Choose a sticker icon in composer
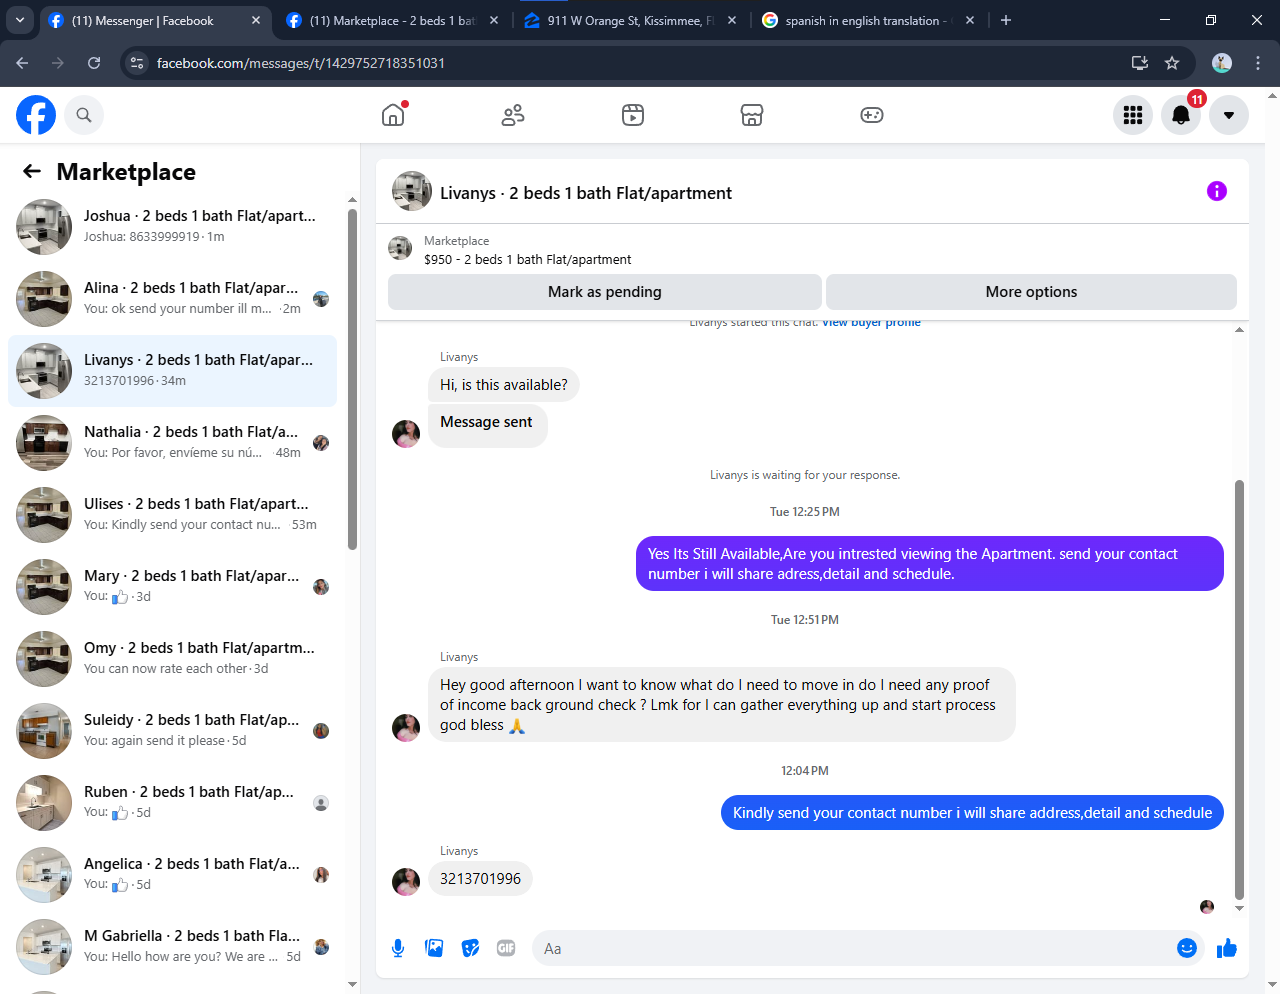This screenshot has height=994, width=1280. click(x=470, y=948)
